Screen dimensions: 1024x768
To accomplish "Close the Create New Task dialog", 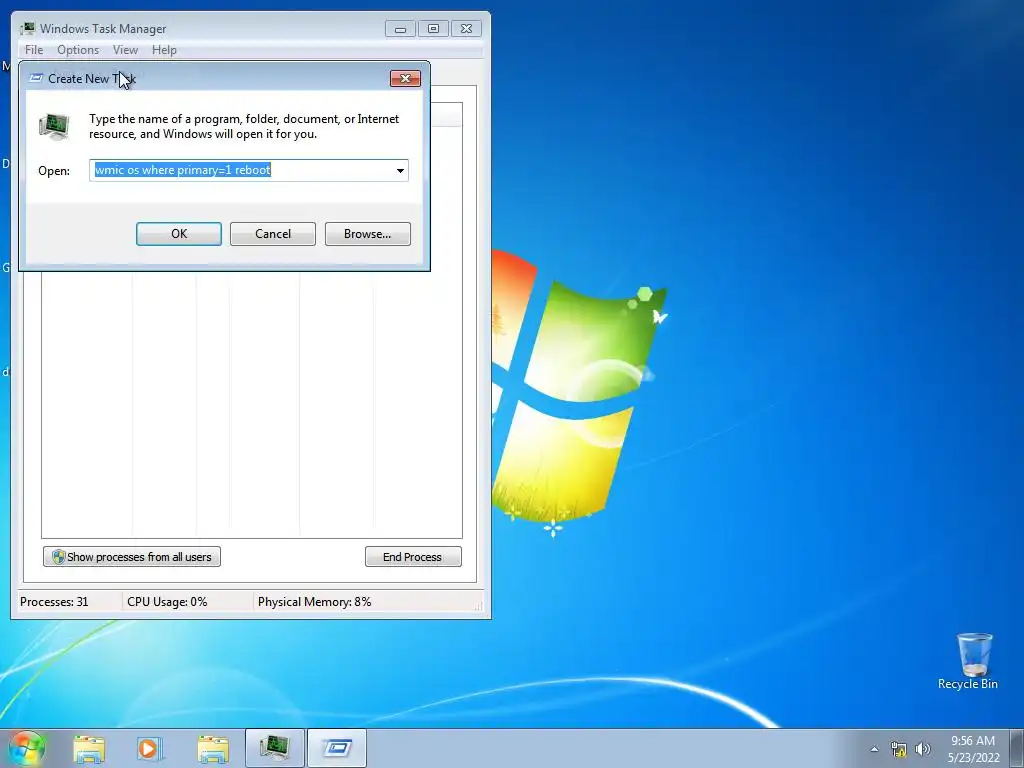I will 405,78.
